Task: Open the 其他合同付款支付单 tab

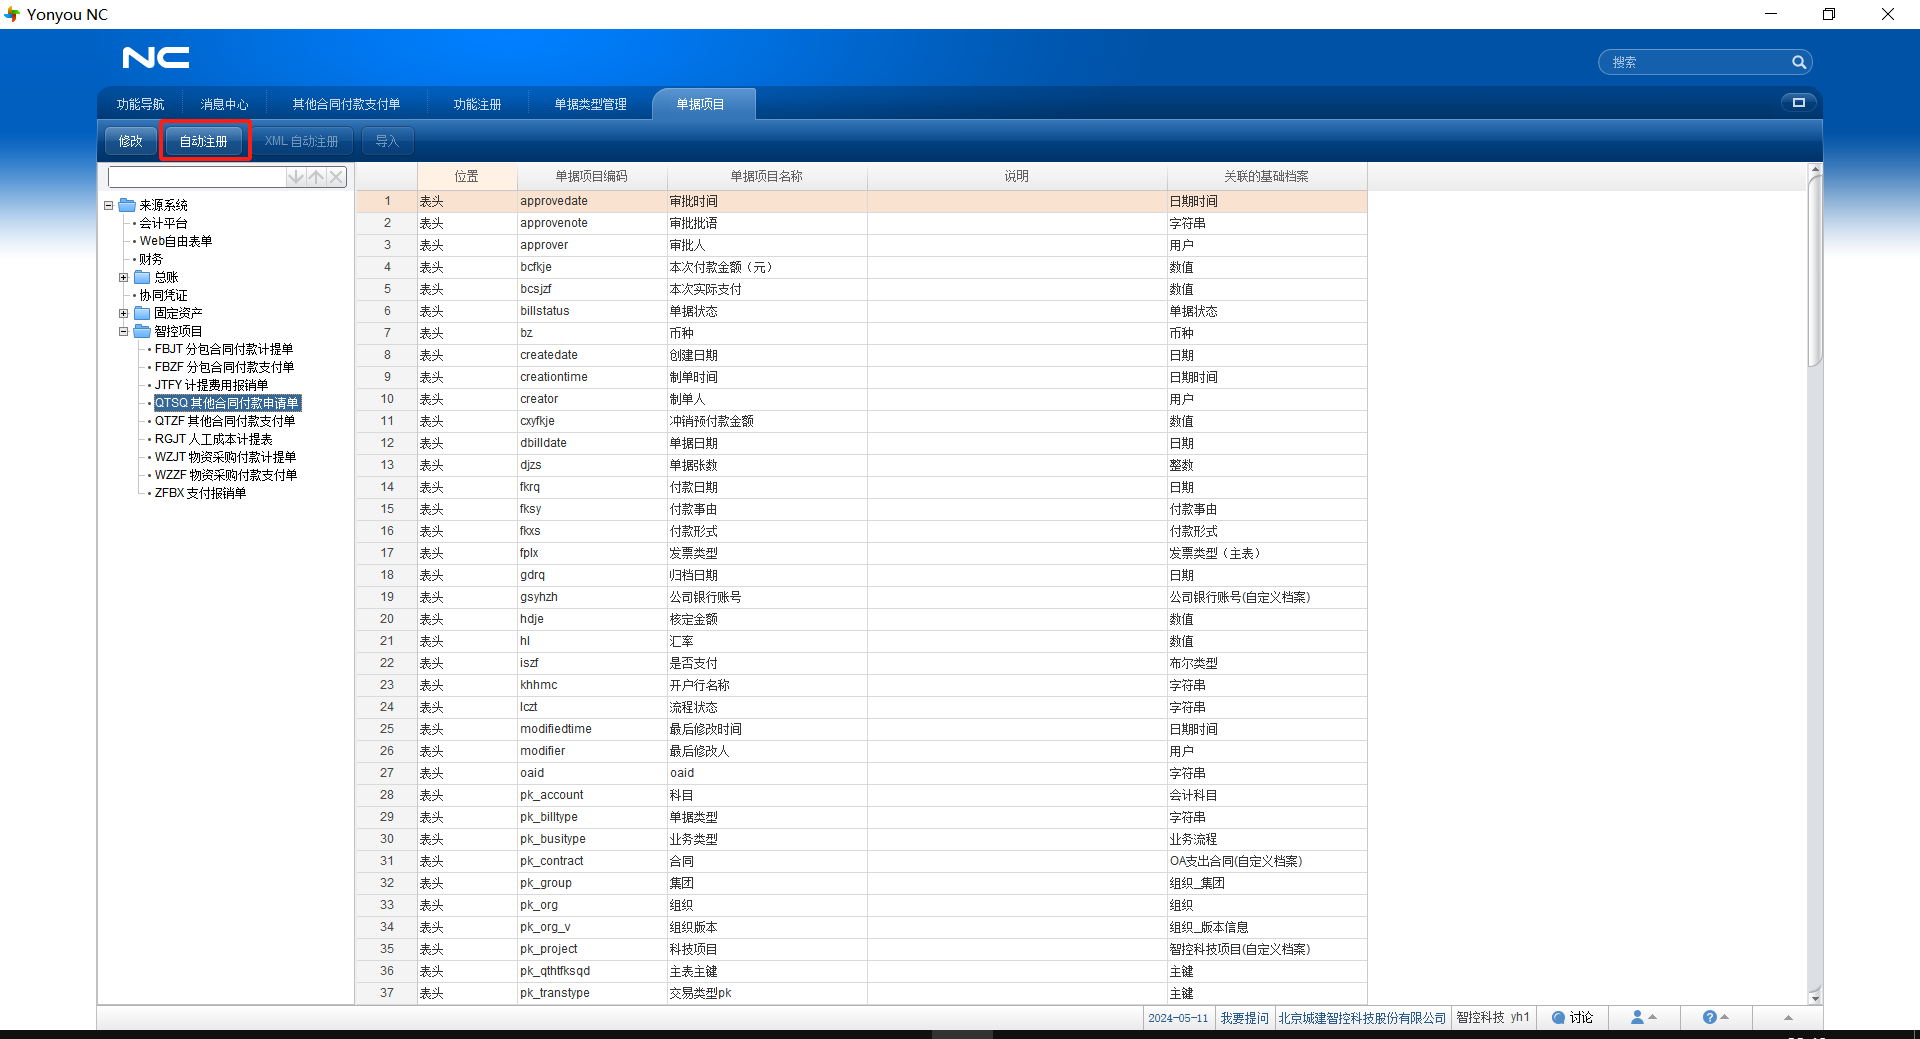Action: (x=346, y=104)
